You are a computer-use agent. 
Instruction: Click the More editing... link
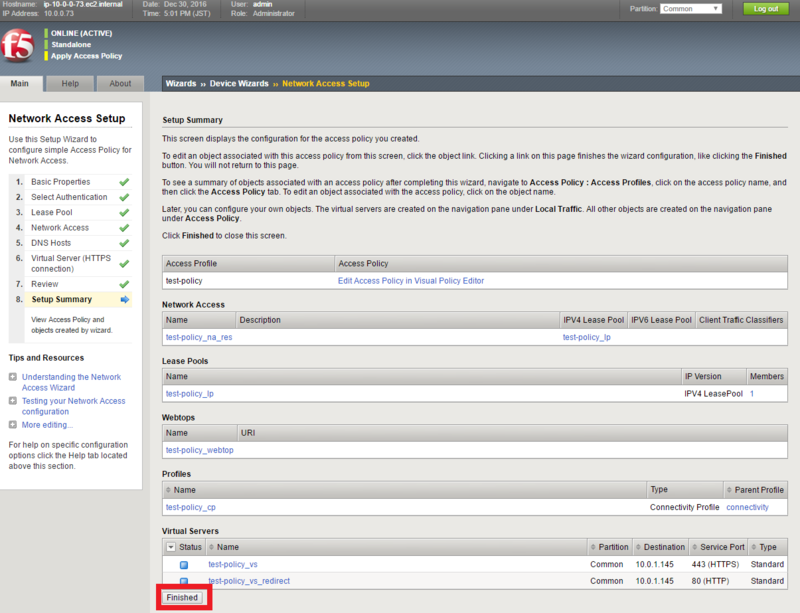(x=47, y=425)
